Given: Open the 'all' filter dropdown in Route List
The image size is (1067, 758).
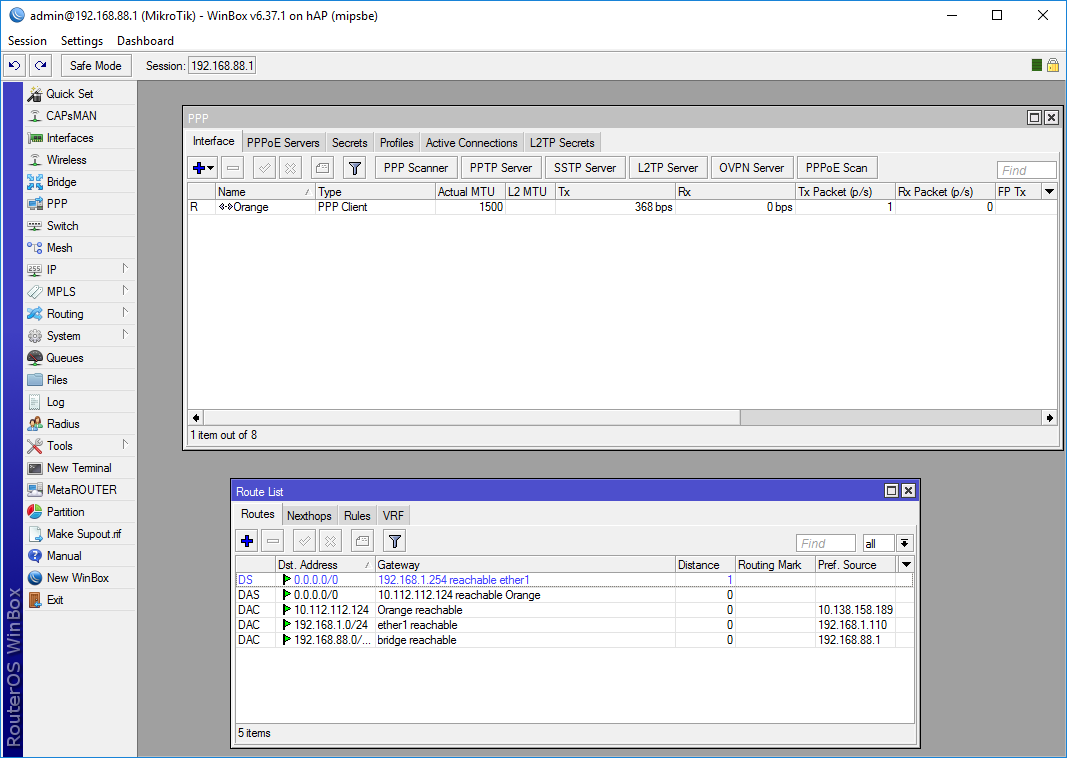Looking at the screenshot, I should (904, 543).
